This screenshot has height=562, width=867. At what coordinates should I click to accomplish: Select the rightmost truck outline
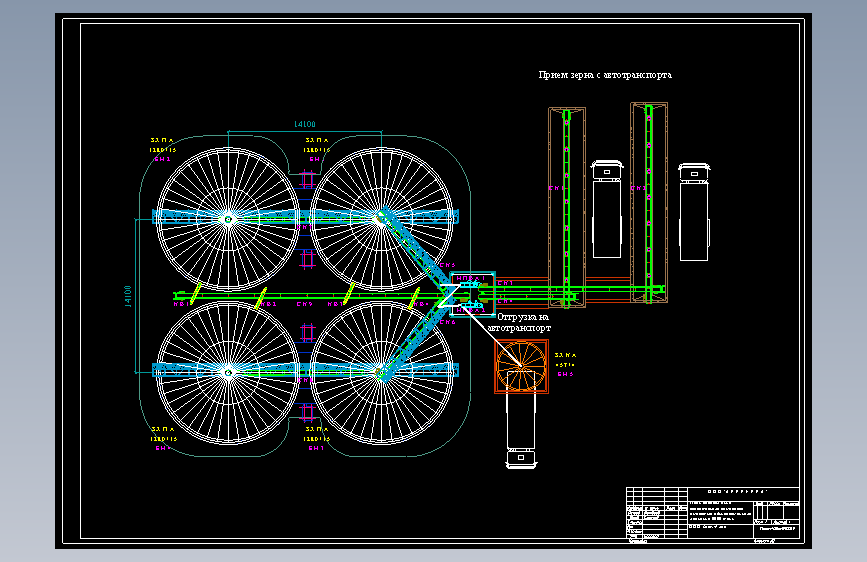[x=694, y=212]
